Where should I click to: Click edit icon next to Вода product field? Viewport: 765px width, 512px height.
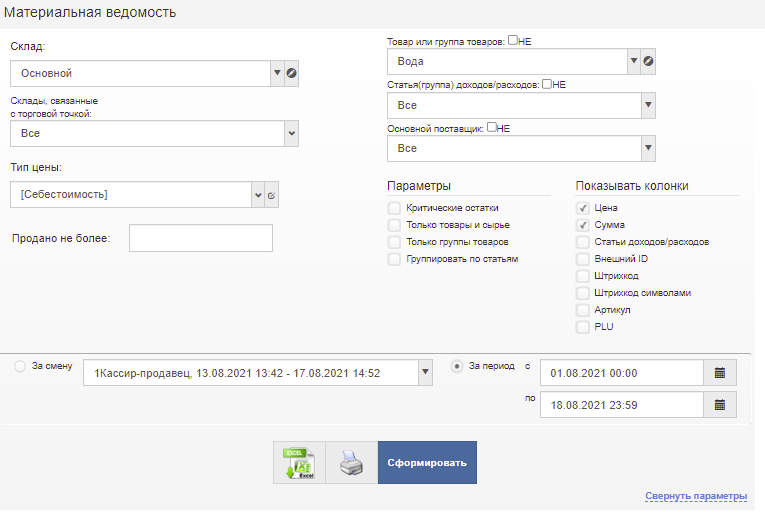[648, 61]
